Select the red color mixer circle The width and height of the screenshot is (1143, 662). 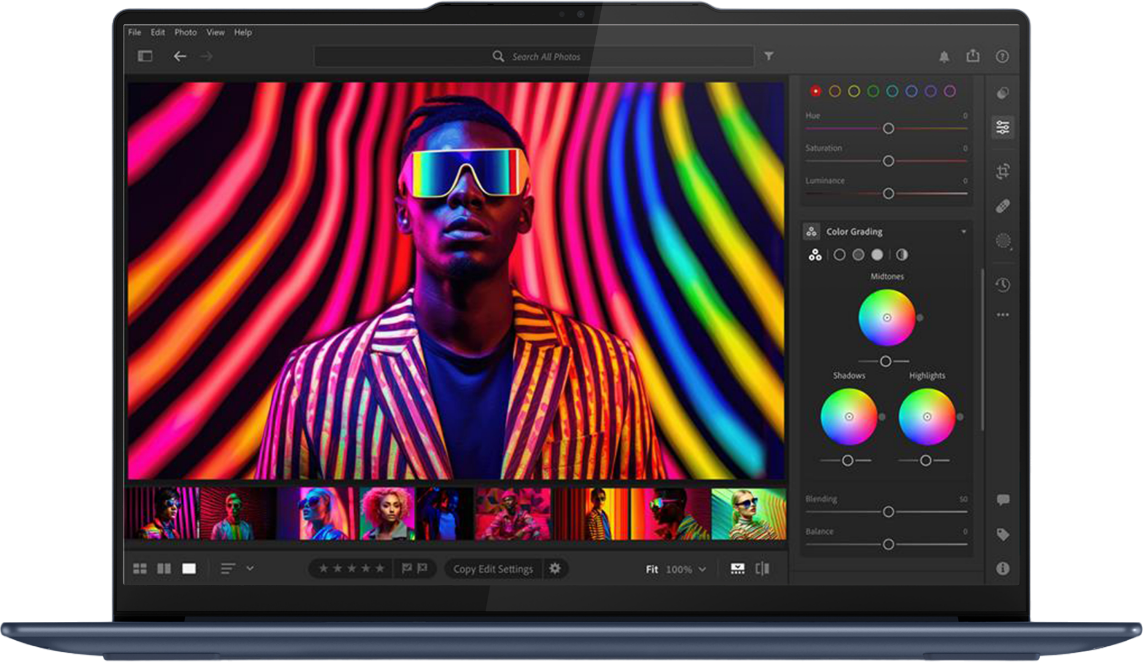coord(815,91)
